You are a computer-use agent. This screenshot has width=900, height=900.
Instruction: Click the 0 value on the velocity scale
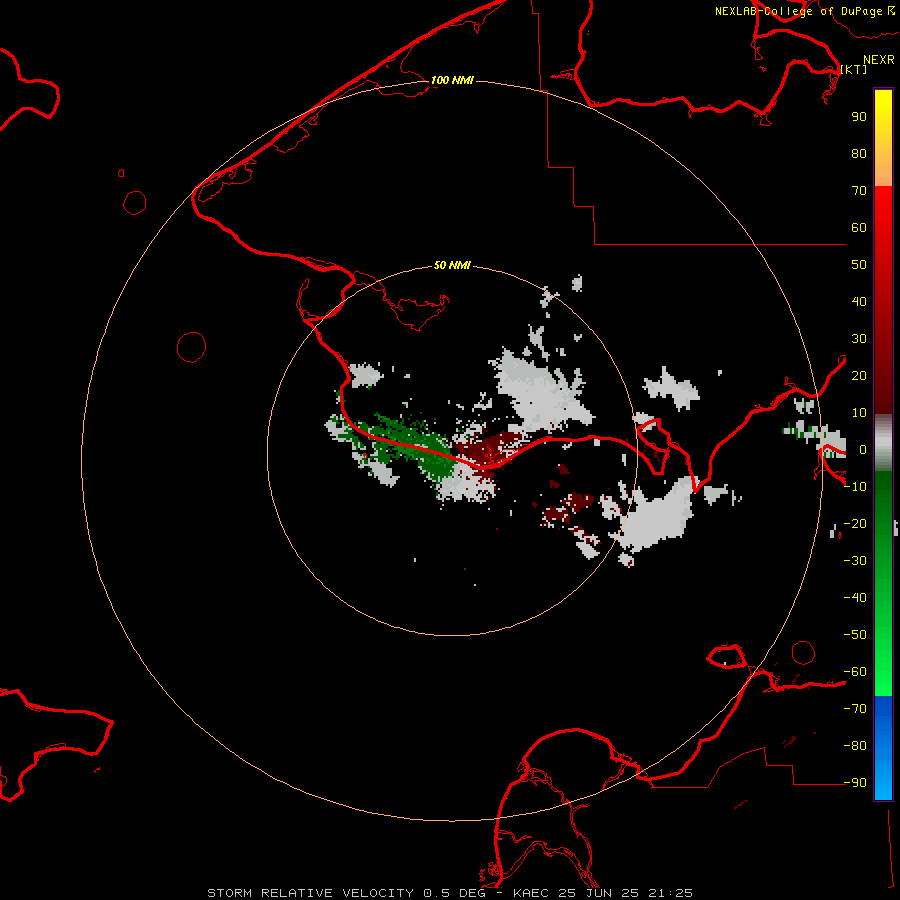(863, 450)
